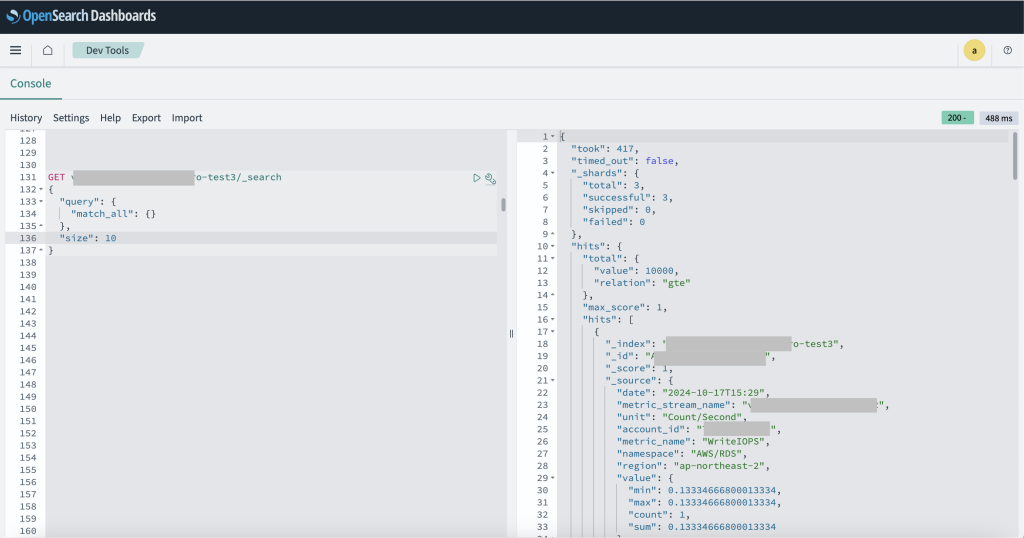Click the "sum" value line
1024x538 pixels.
(702, 527)
